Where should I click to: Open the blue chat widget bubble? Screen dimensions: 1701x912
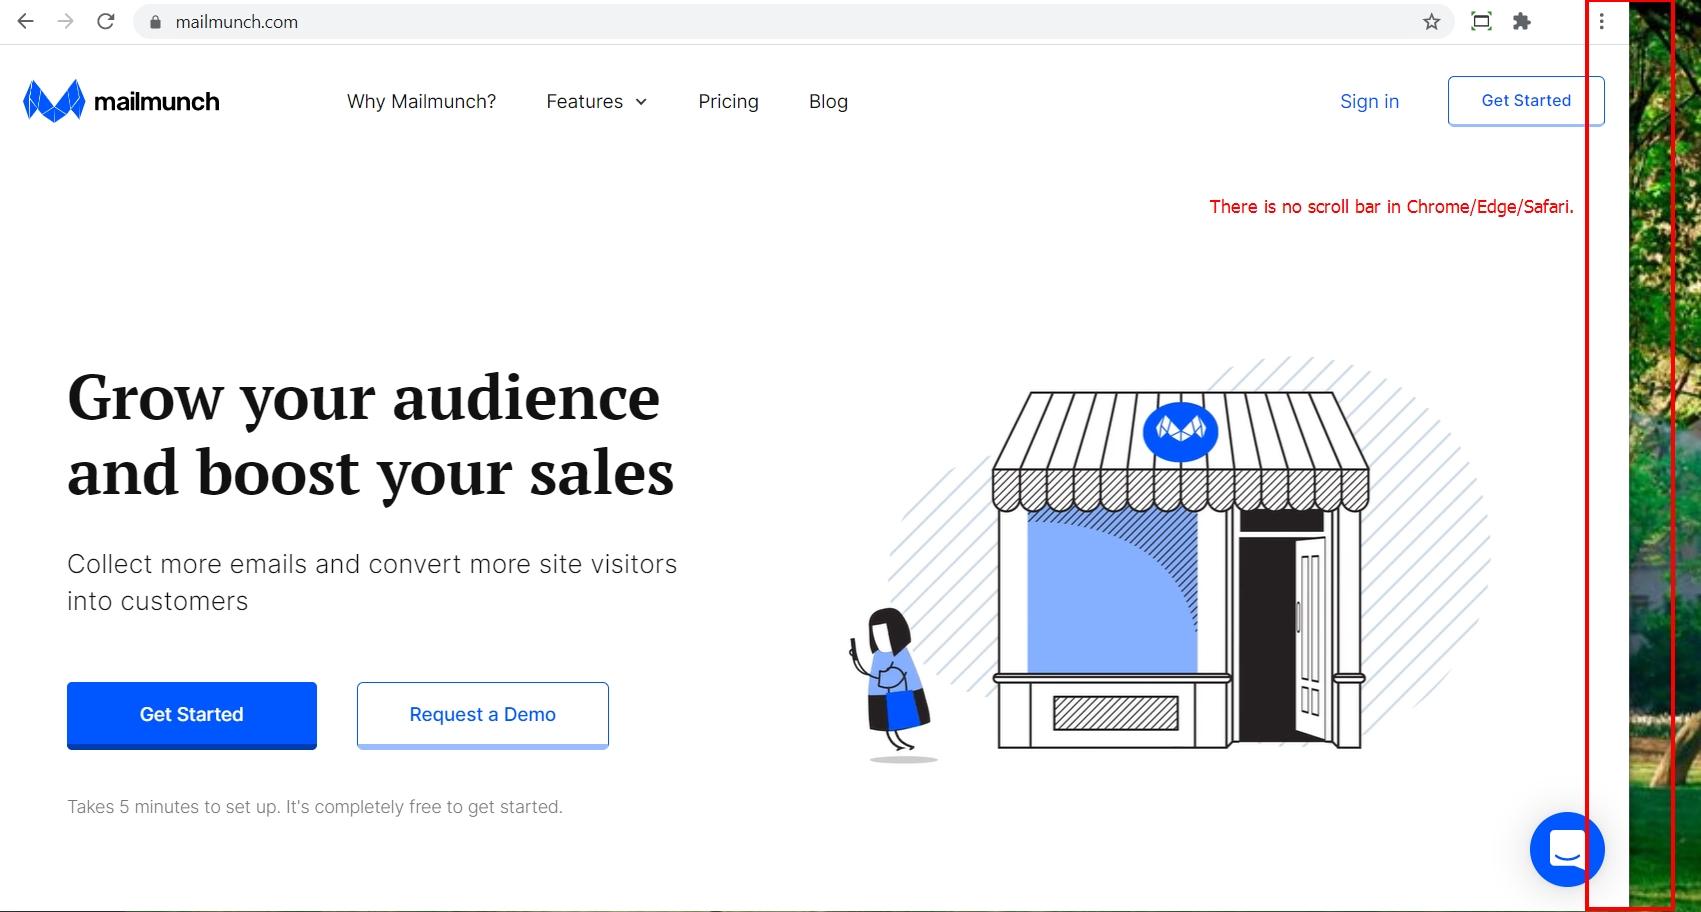pyautogui.click(x=1567, y=849)
